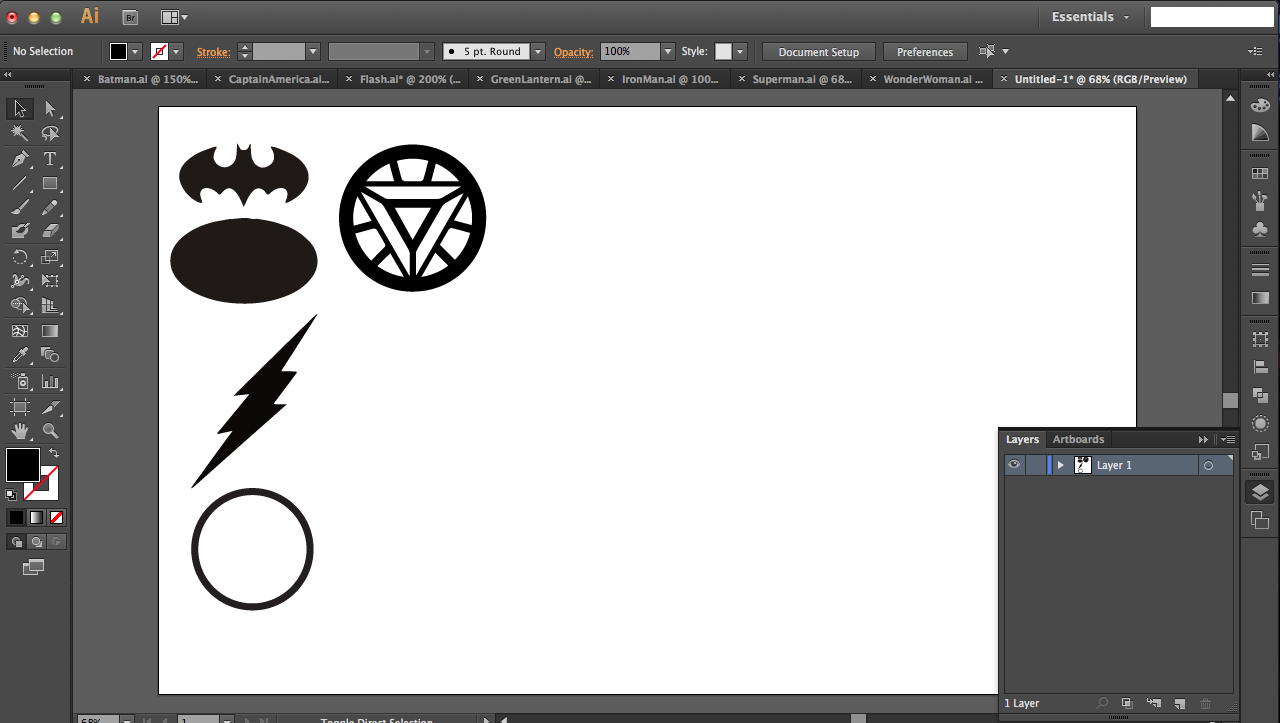Image resolution: width=1280 pixels, height=723 pixels.
Task: Select the Line Segment tool
Action: click(x=20, y=184)
